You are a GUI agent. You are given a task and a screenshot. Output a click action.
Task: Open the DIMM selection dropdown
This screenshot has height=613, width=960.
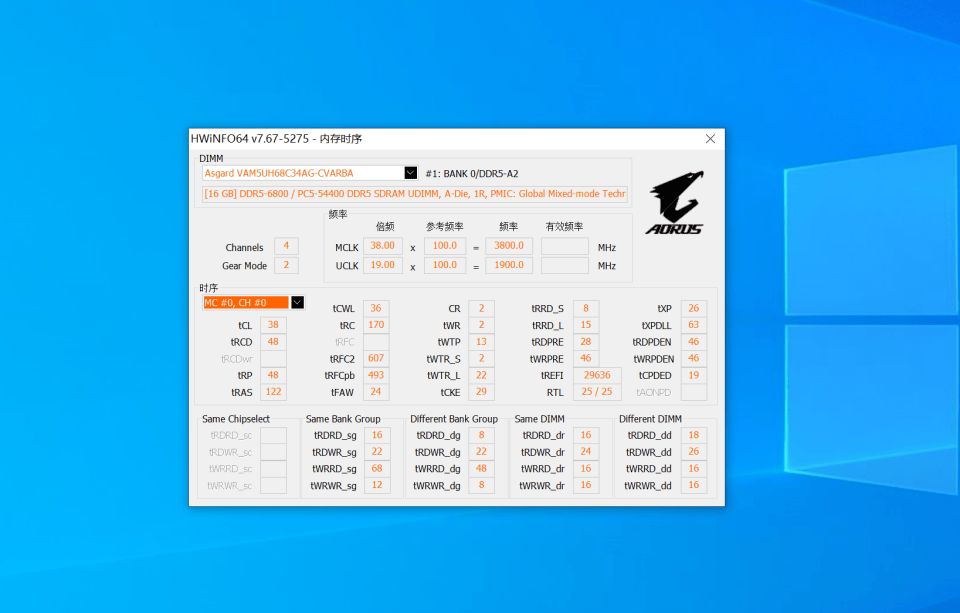point(410,172)
